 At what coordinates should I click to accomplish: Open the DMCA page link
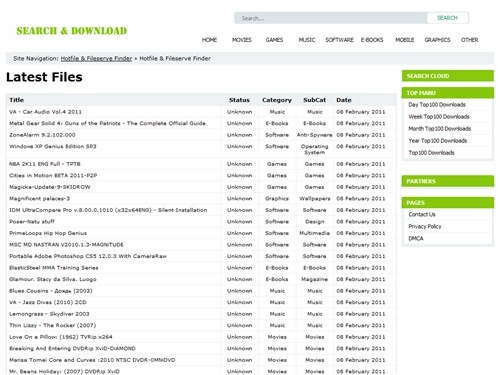pyautogui.click(x=416, y=238)
